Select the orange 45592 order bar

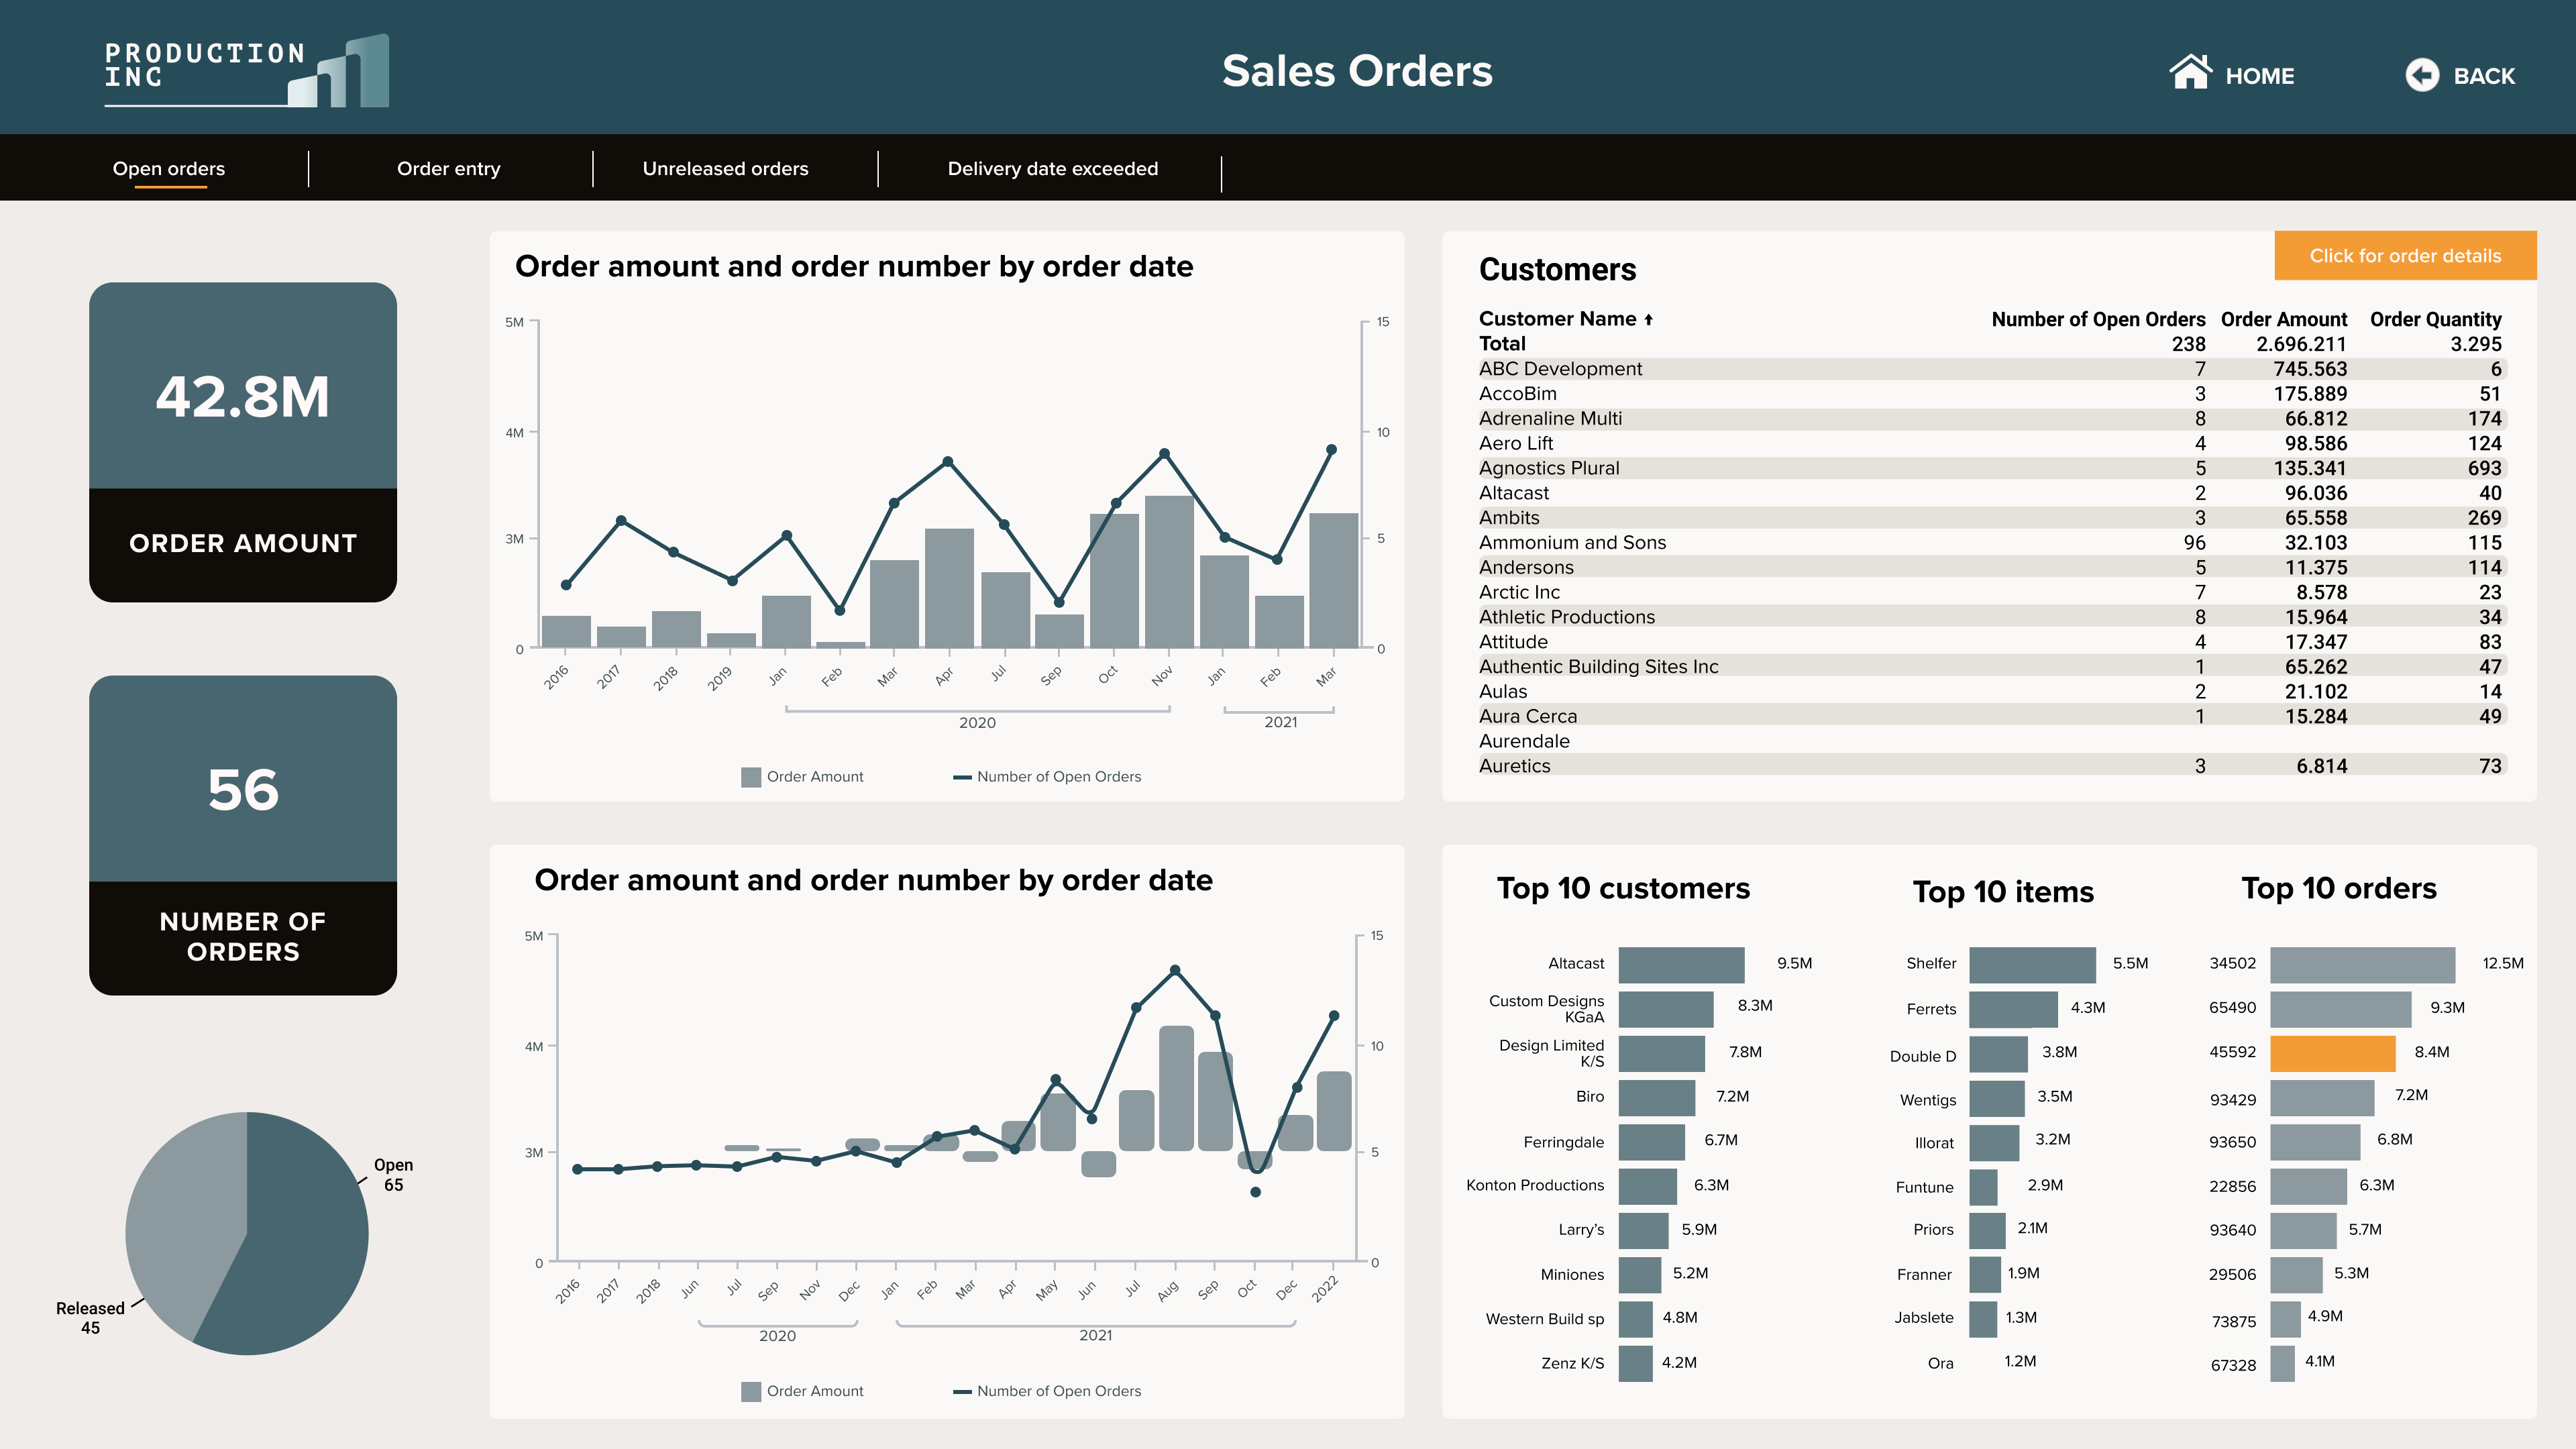[x=2332, y=1053]
